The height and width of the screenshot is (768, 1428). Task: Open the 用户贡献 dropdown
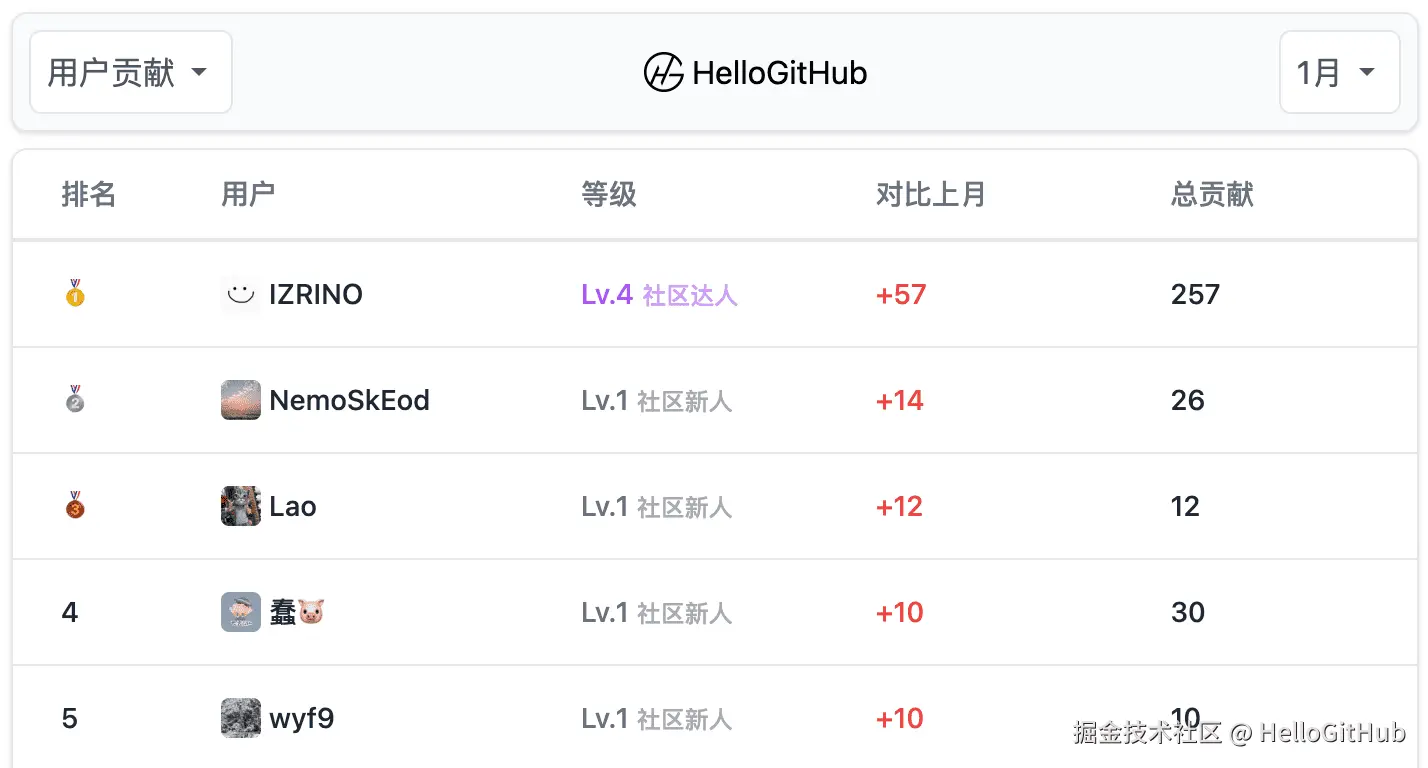(130, 72)
